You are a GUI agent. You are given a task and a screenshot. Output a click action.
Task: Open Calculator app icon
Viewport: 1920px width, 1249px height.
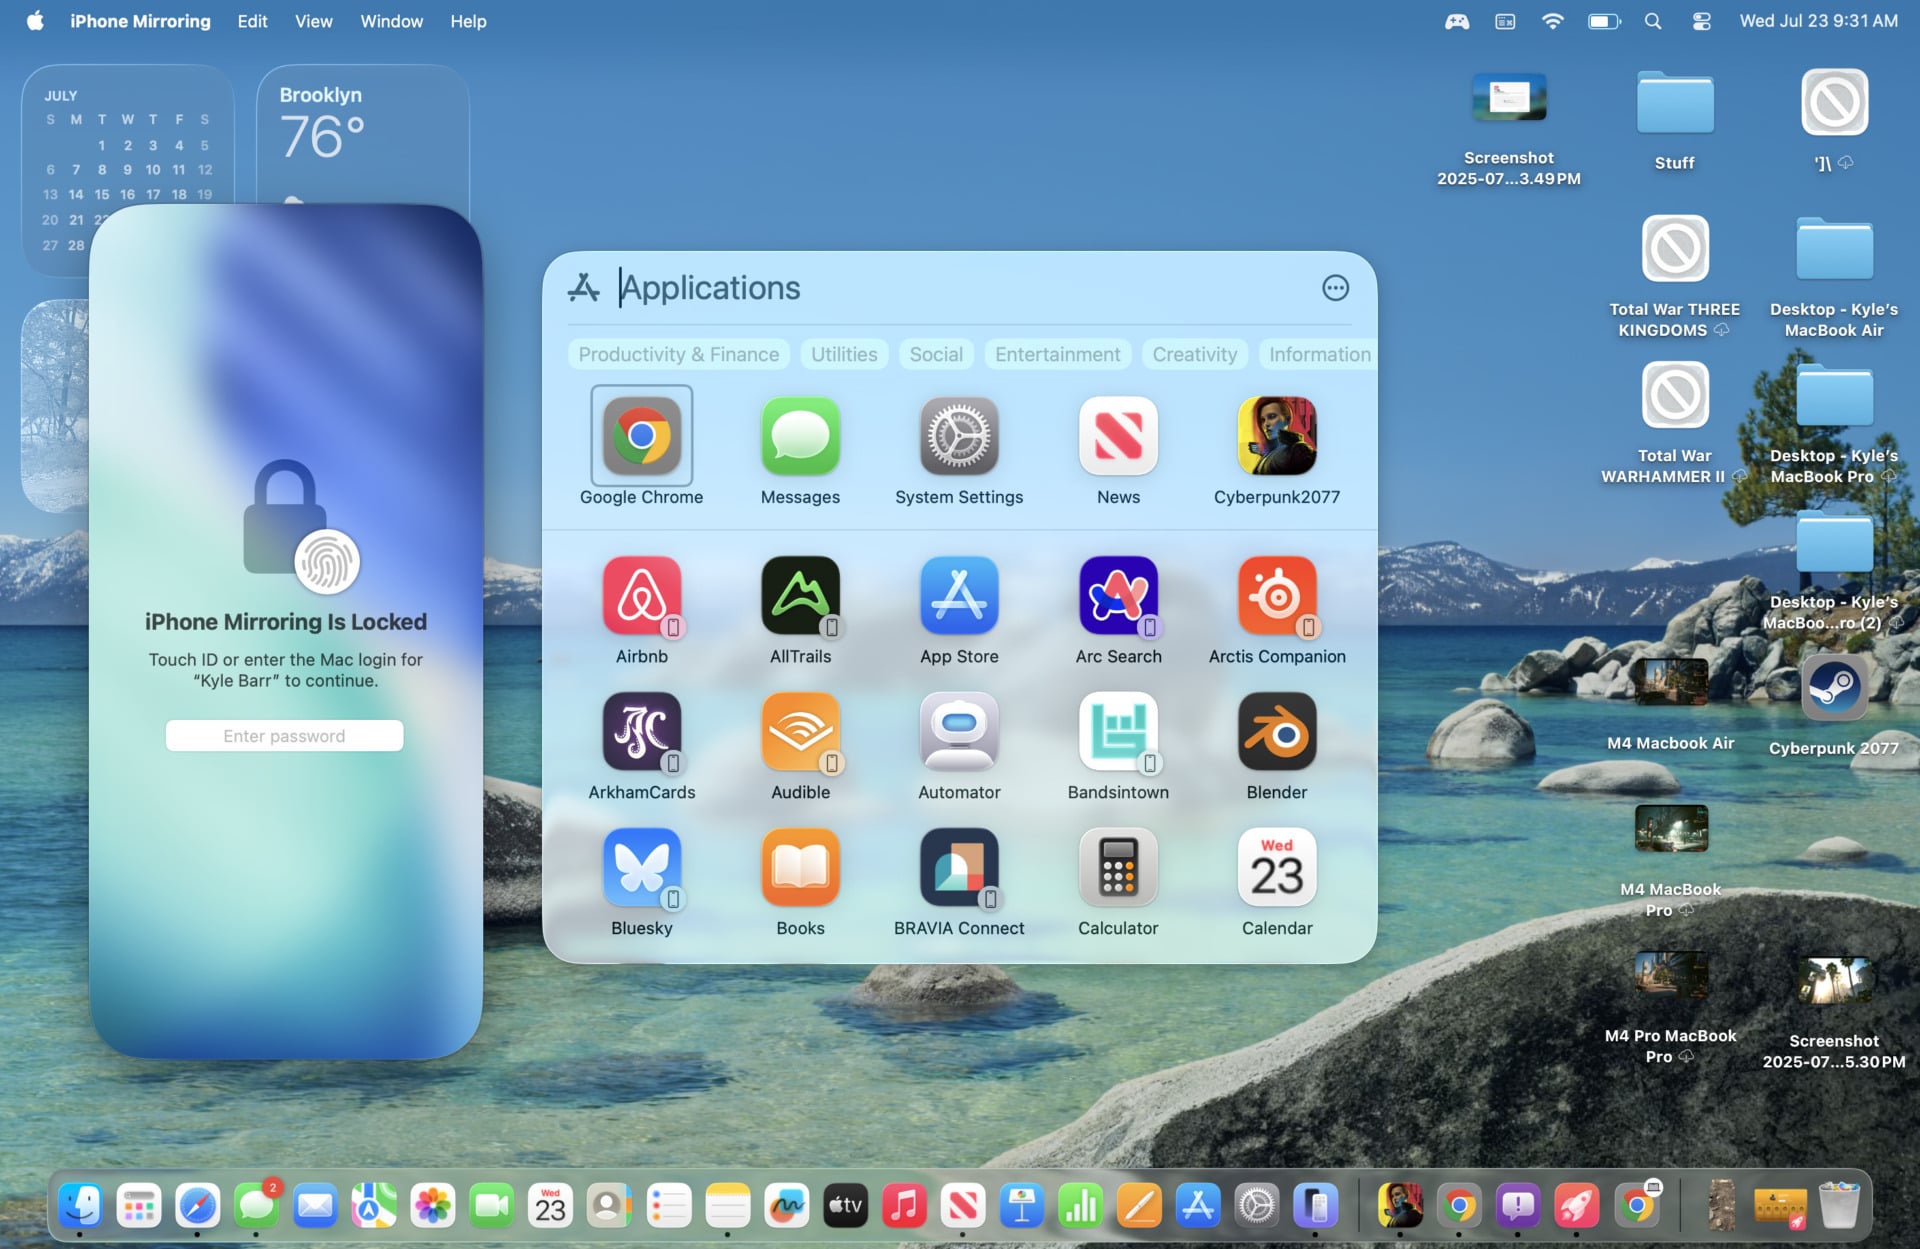tap(1118, 868)
